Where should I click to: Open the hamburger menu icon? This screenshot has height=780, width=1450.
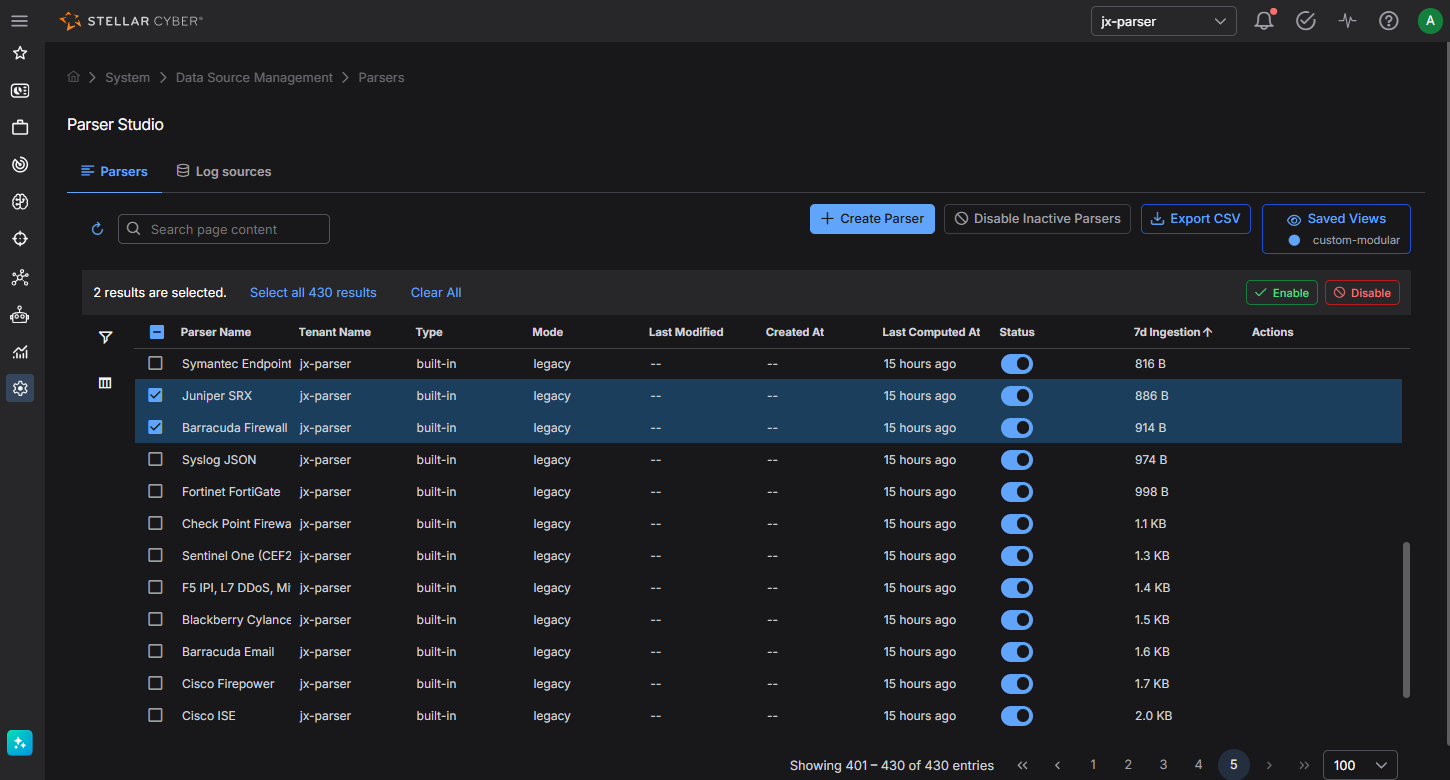pos(19,21)
